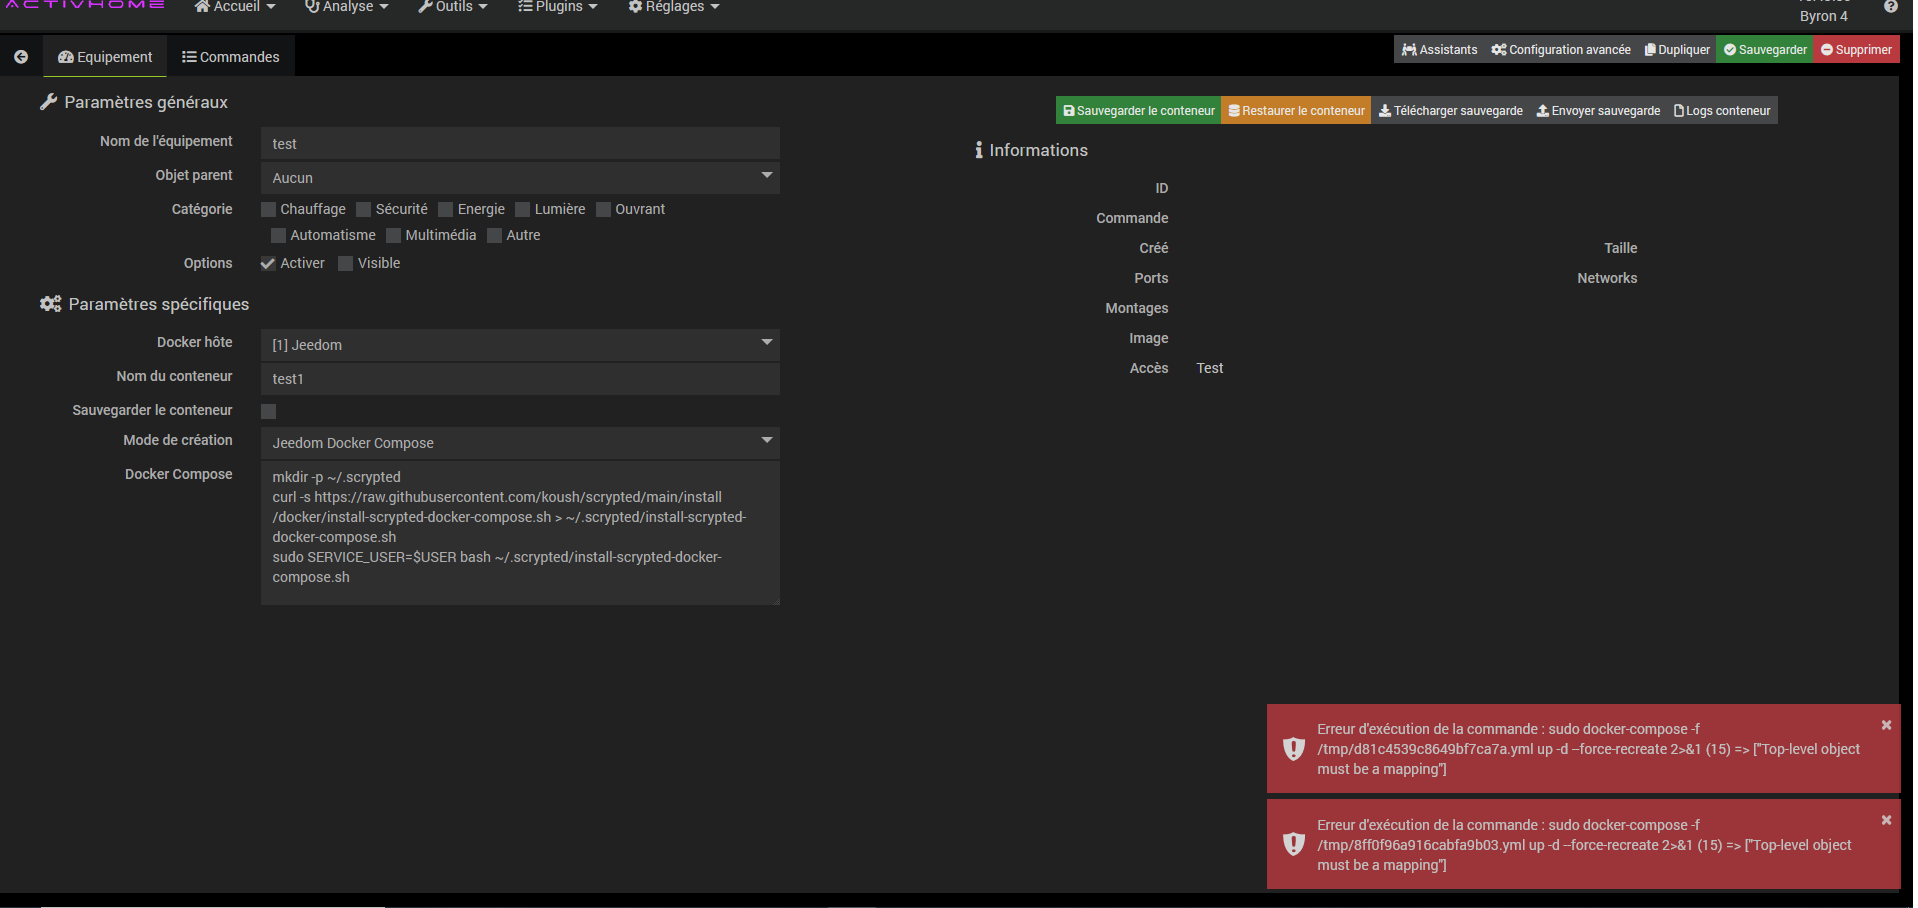Viewport: 1918px width, 908px height.
Task: Click Dupliquer to duplicate equipment
Action: (x=1677, y=50)
